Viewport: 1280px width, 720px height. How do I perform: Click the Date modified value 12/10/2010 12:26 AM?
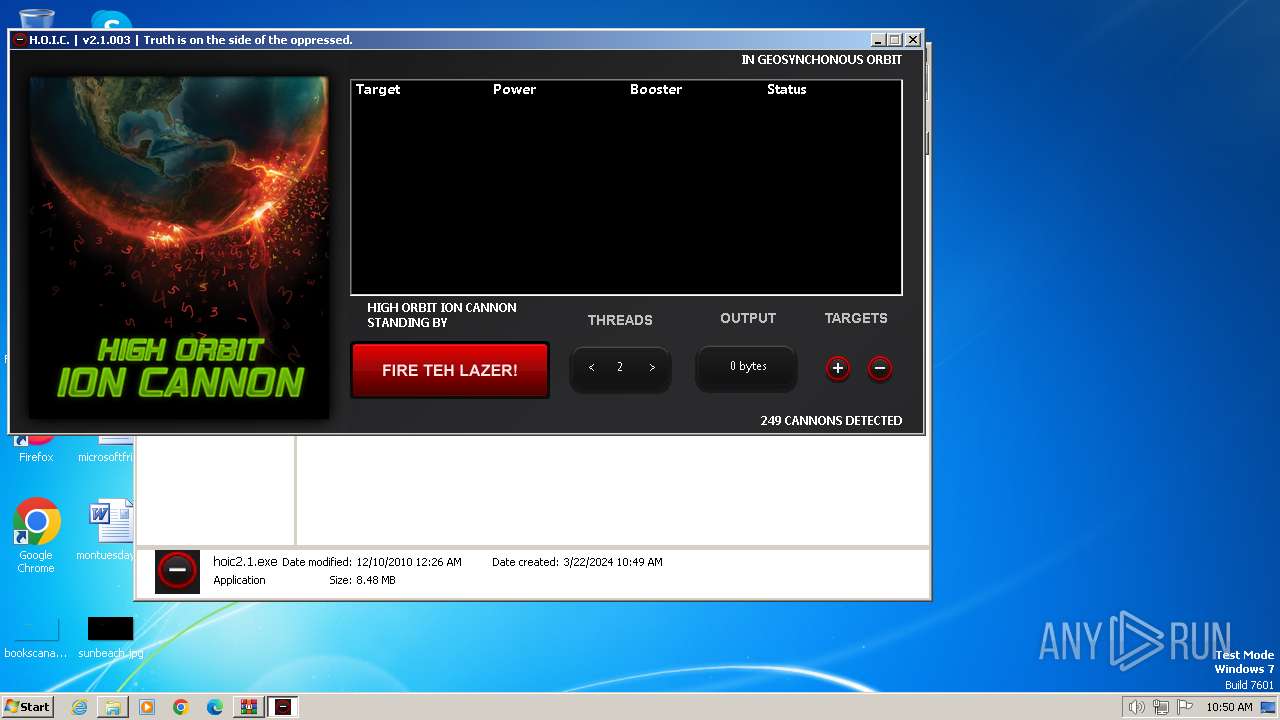409,563
